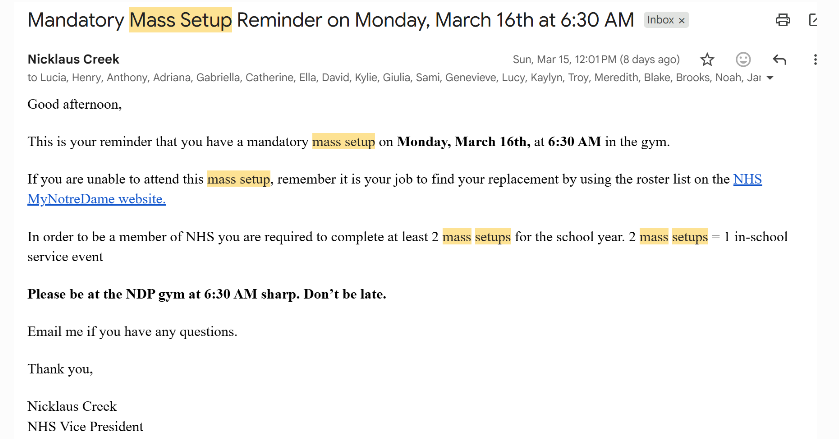Click the highlighted 'mass setup' in first paragraph

tap(343, 142)
